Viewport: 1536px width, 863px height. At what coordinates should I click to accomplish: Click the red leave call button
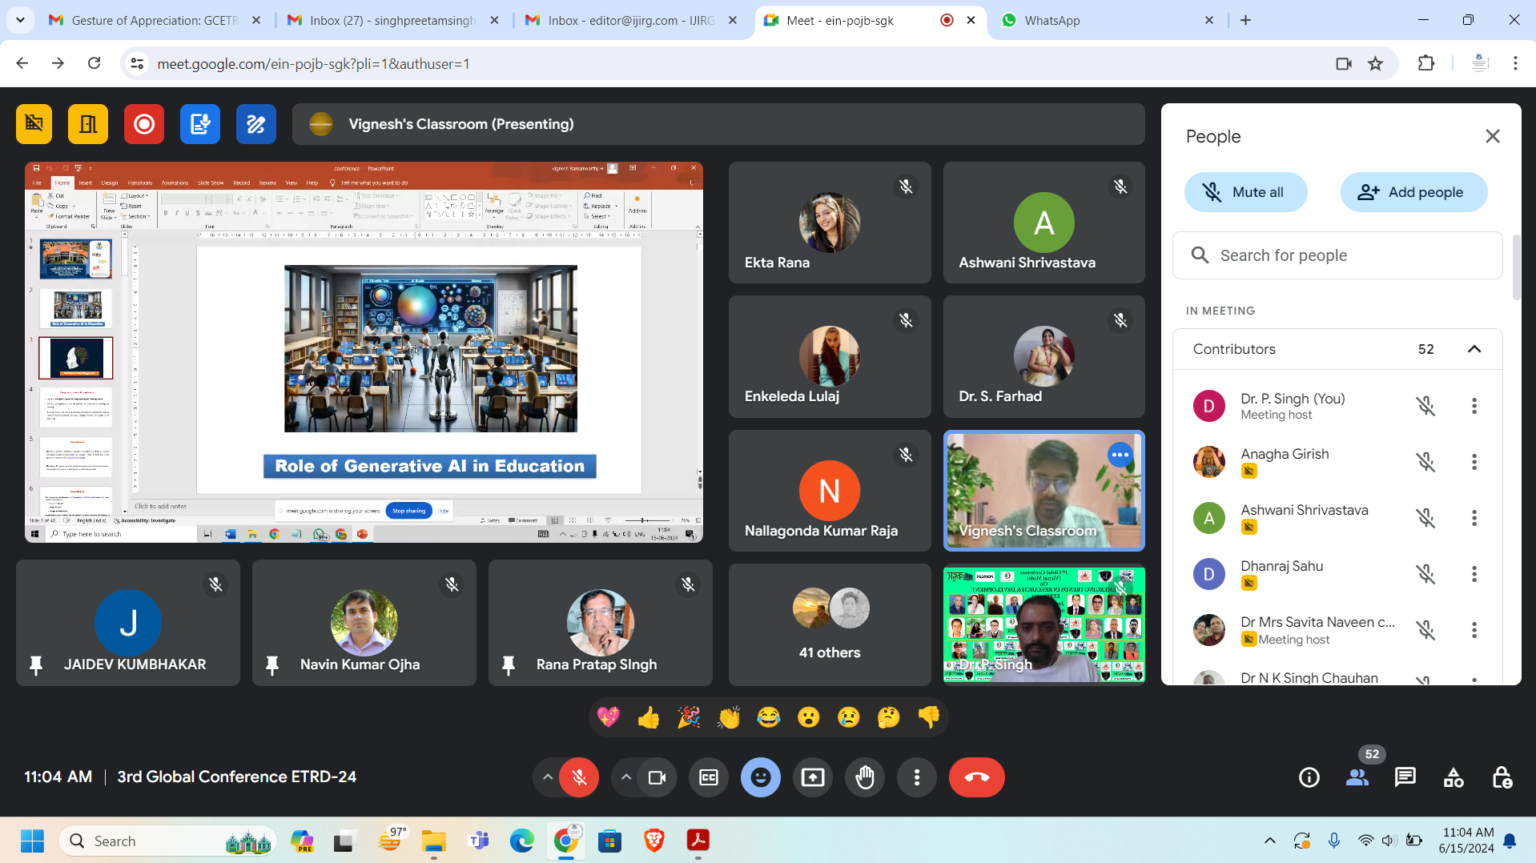(976, 777)
